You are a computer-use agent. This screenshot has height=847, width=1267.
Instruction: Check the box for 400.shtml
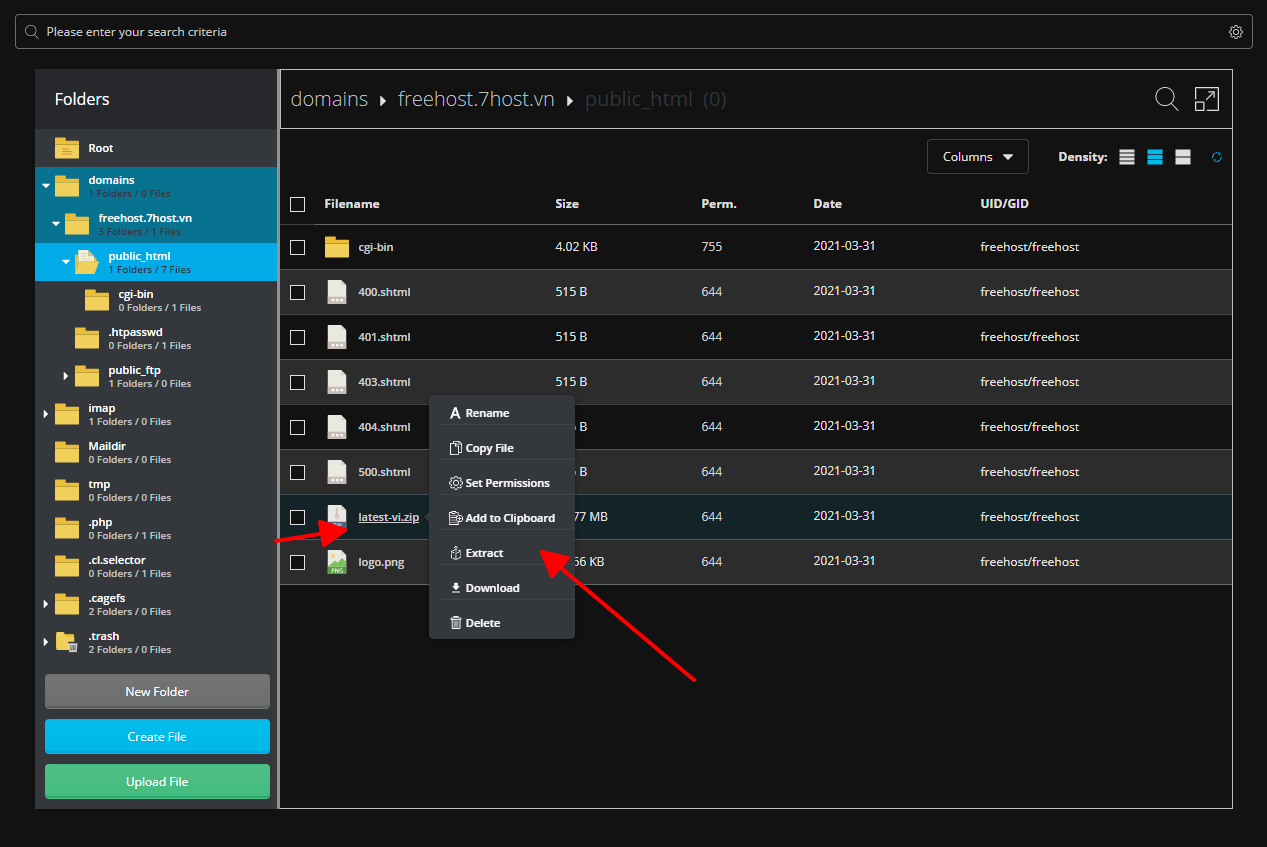297,292
